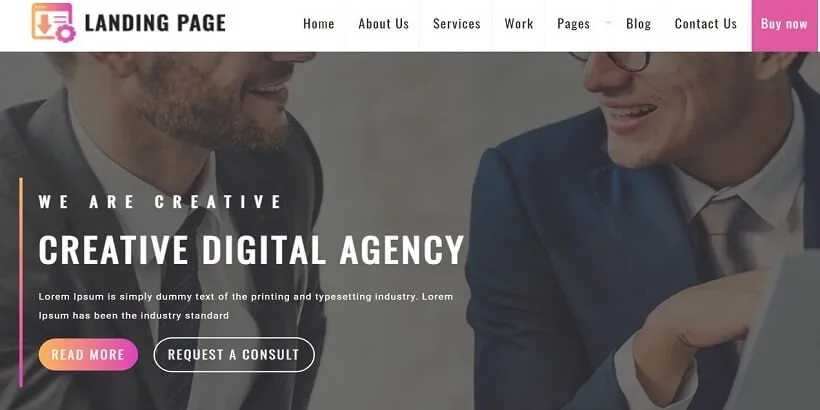Image resolution: width=820 pixels, height=410 pixels.
Task: Go to the Home menu item
Action: [x=318, y=24]
